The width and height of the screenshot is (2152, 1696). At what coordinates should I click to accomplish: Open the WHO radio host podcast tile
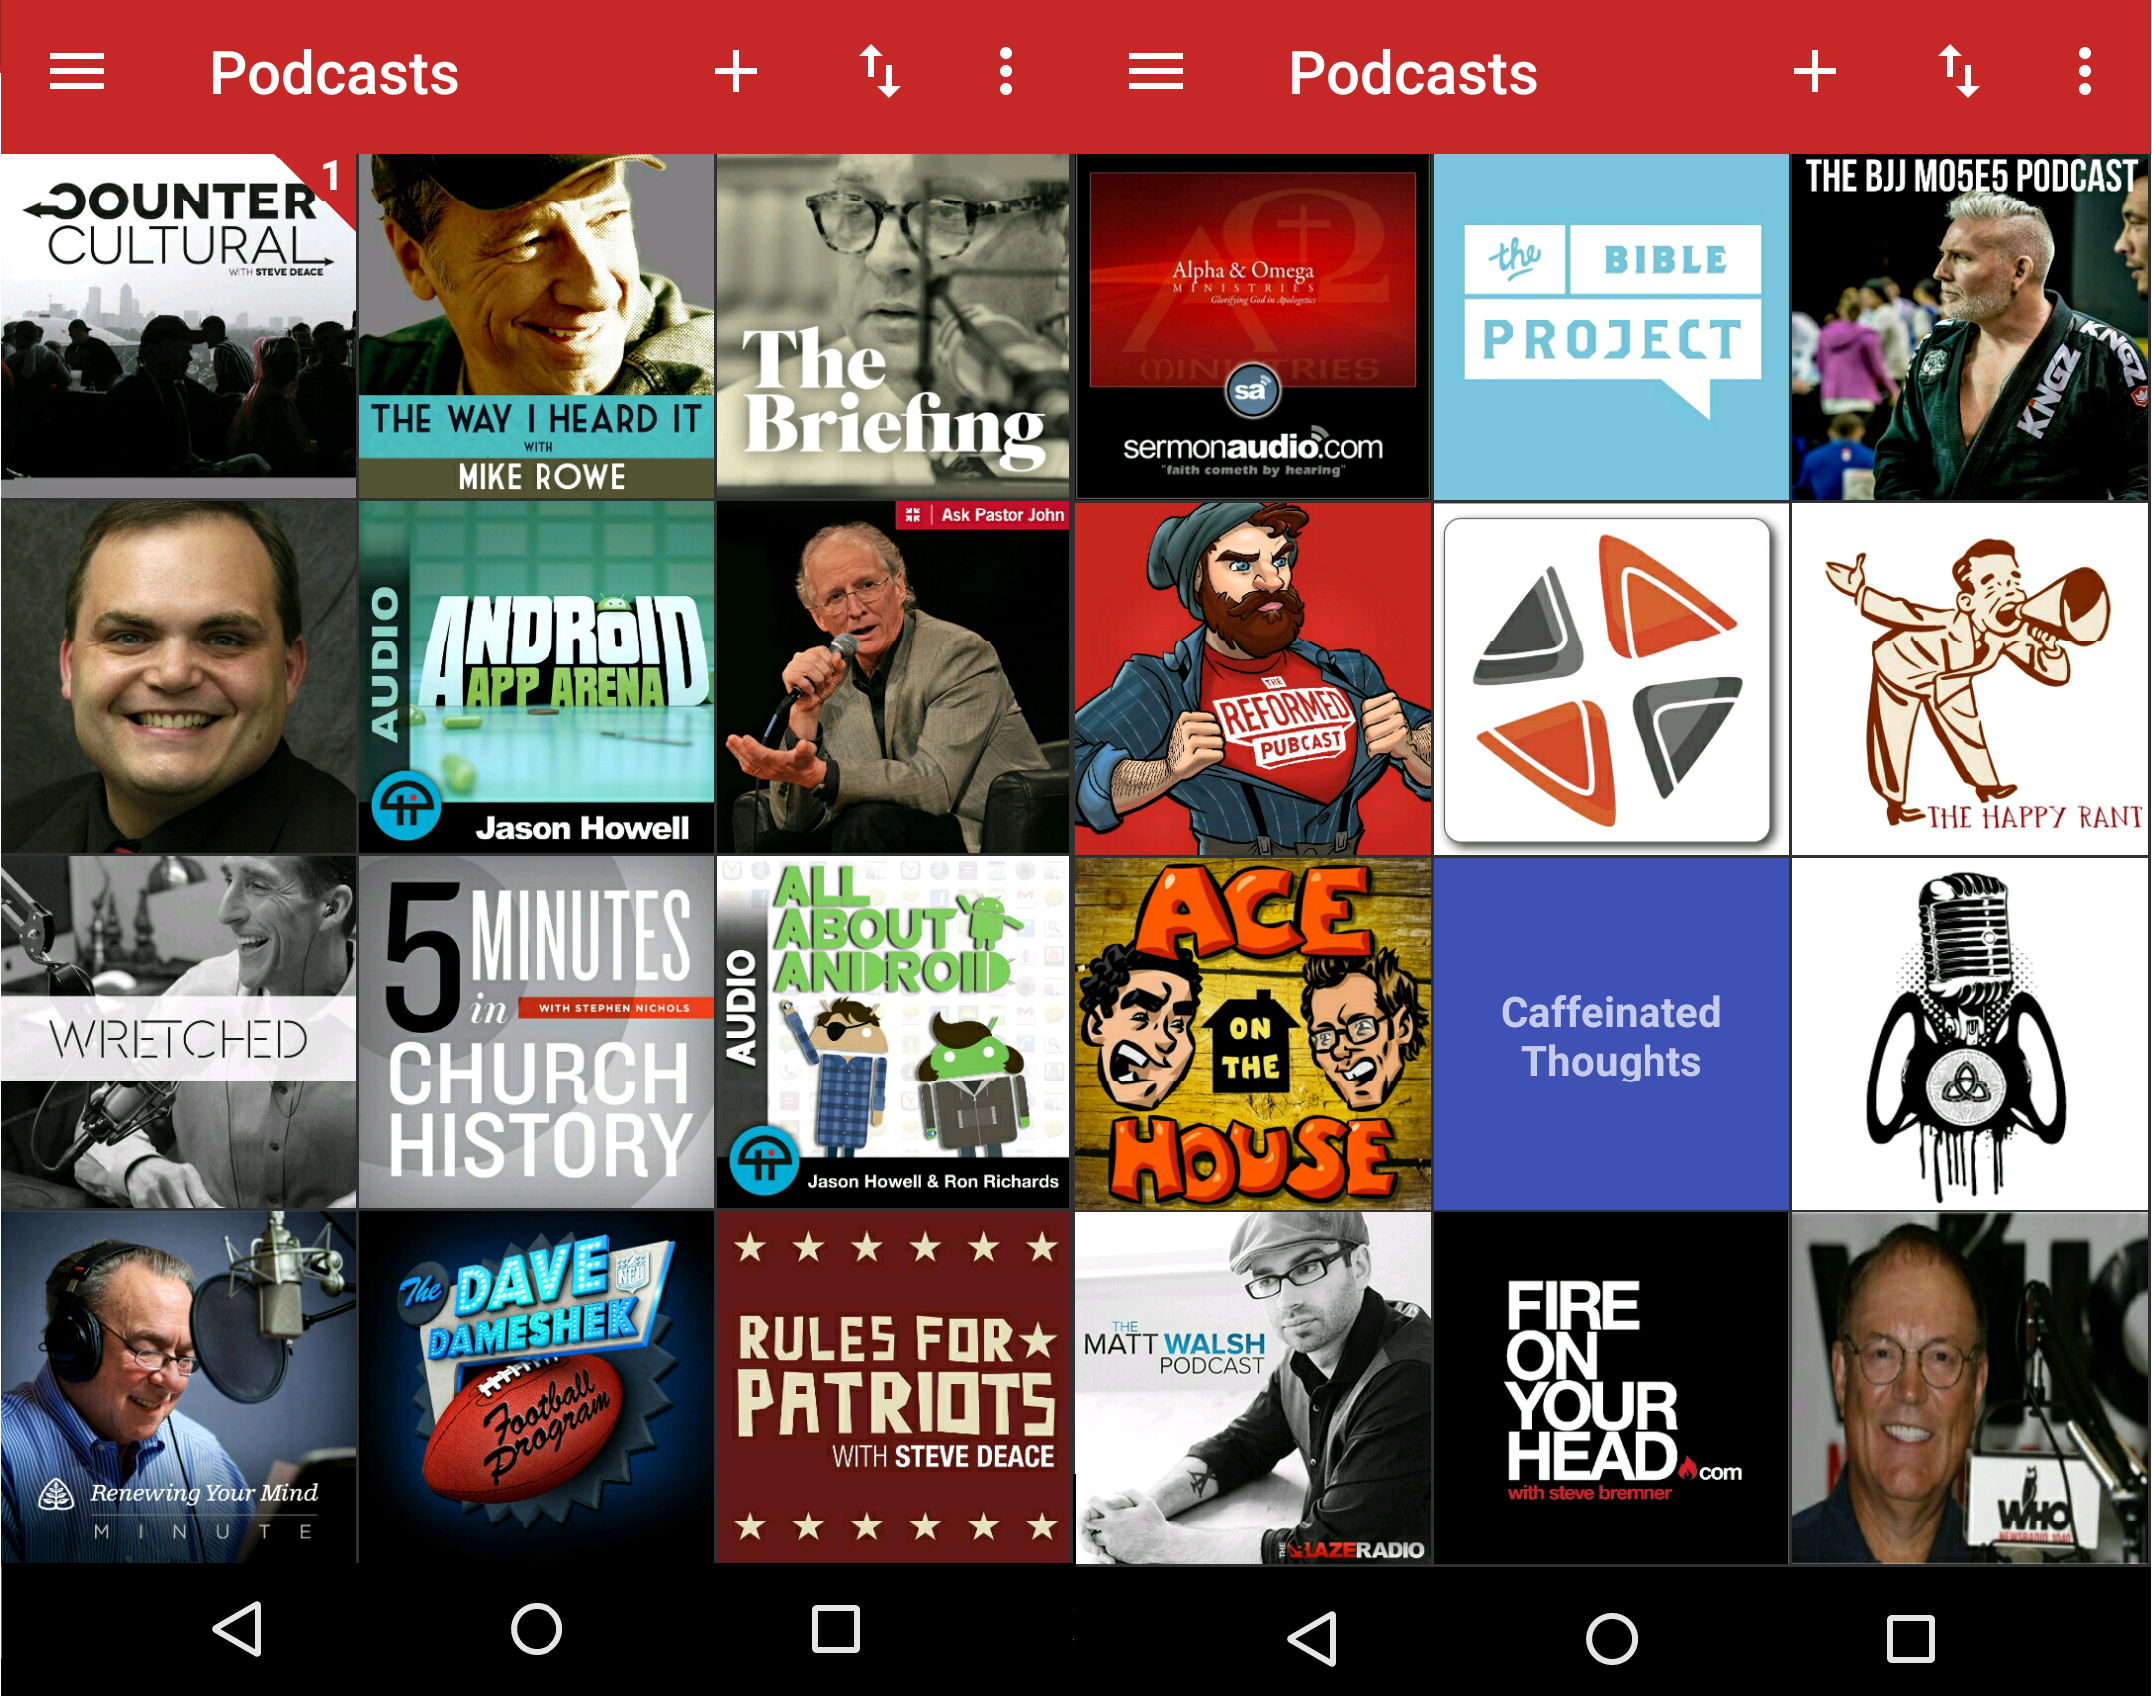[x=1970, y=1389]
